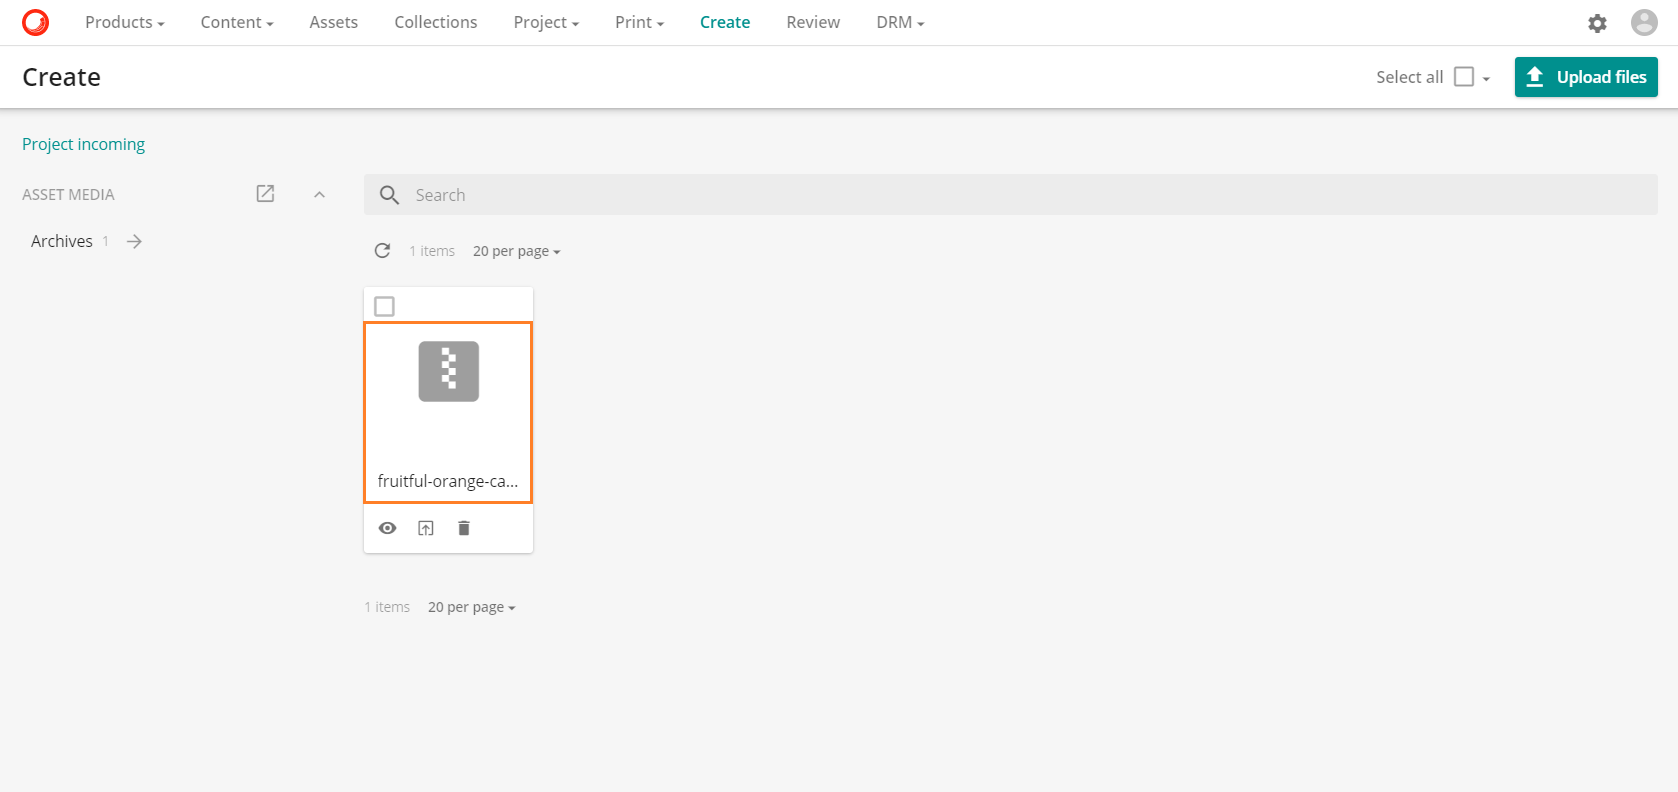The width and height of the screenshot is (1678, 792).
Task: Open the top 20 per page dropdown
Action: coord(516,251)
